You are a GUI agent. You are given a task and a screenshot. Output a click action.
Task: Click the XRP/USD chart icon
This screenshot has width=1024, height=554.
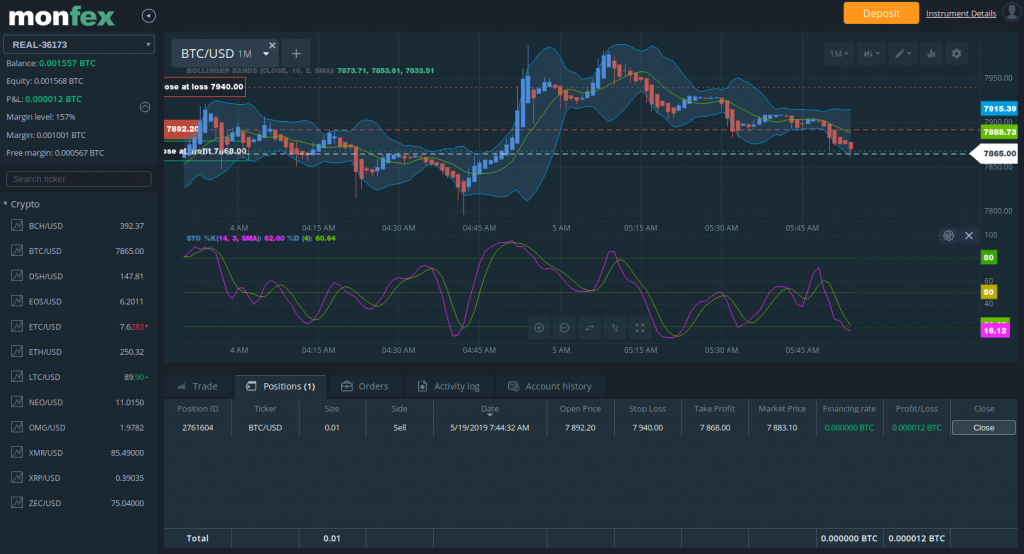(x=17, y=478)
